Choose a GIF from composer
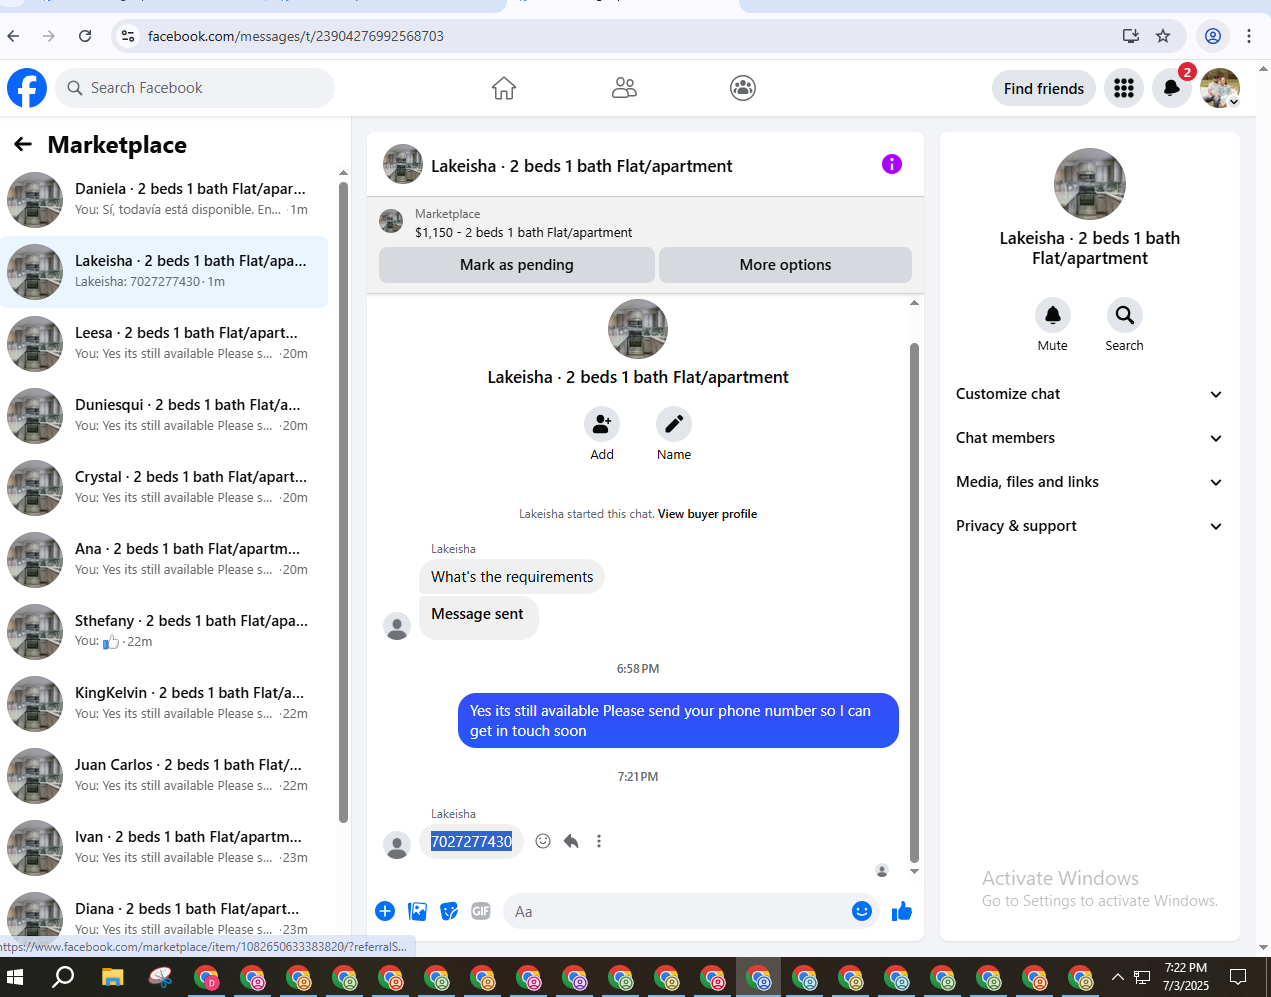Image resolution: width=1271 pixels, height=997 pixels. (481, 911)
